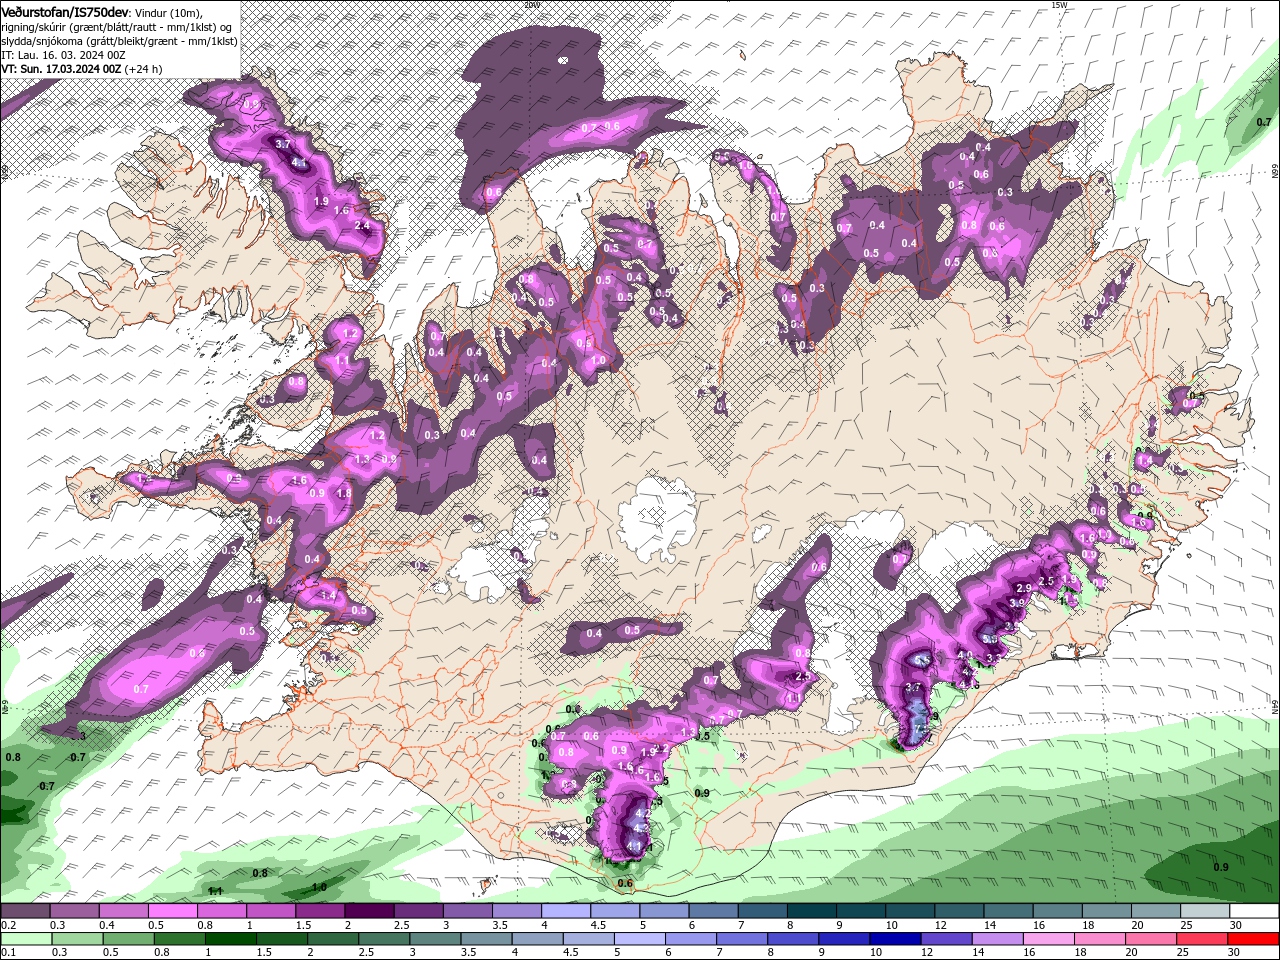
Task: Click the '0.2' label under the snow scale
Action: coord(9,925)
